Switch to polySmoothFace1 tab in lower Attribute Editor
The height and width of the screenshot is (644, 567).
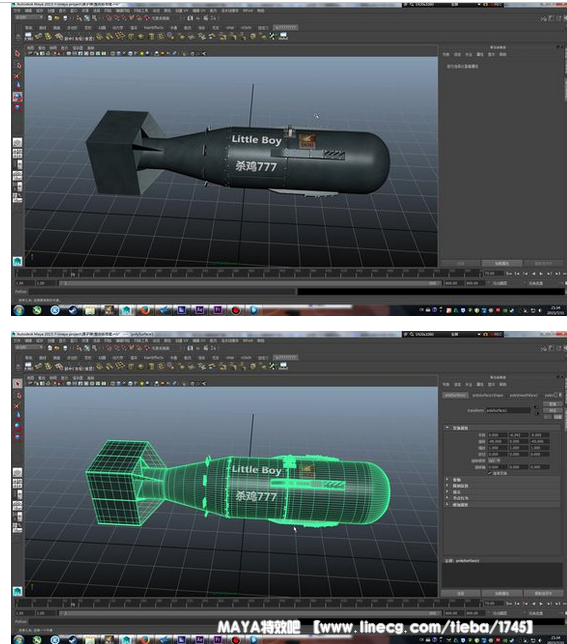coord(523,395)
